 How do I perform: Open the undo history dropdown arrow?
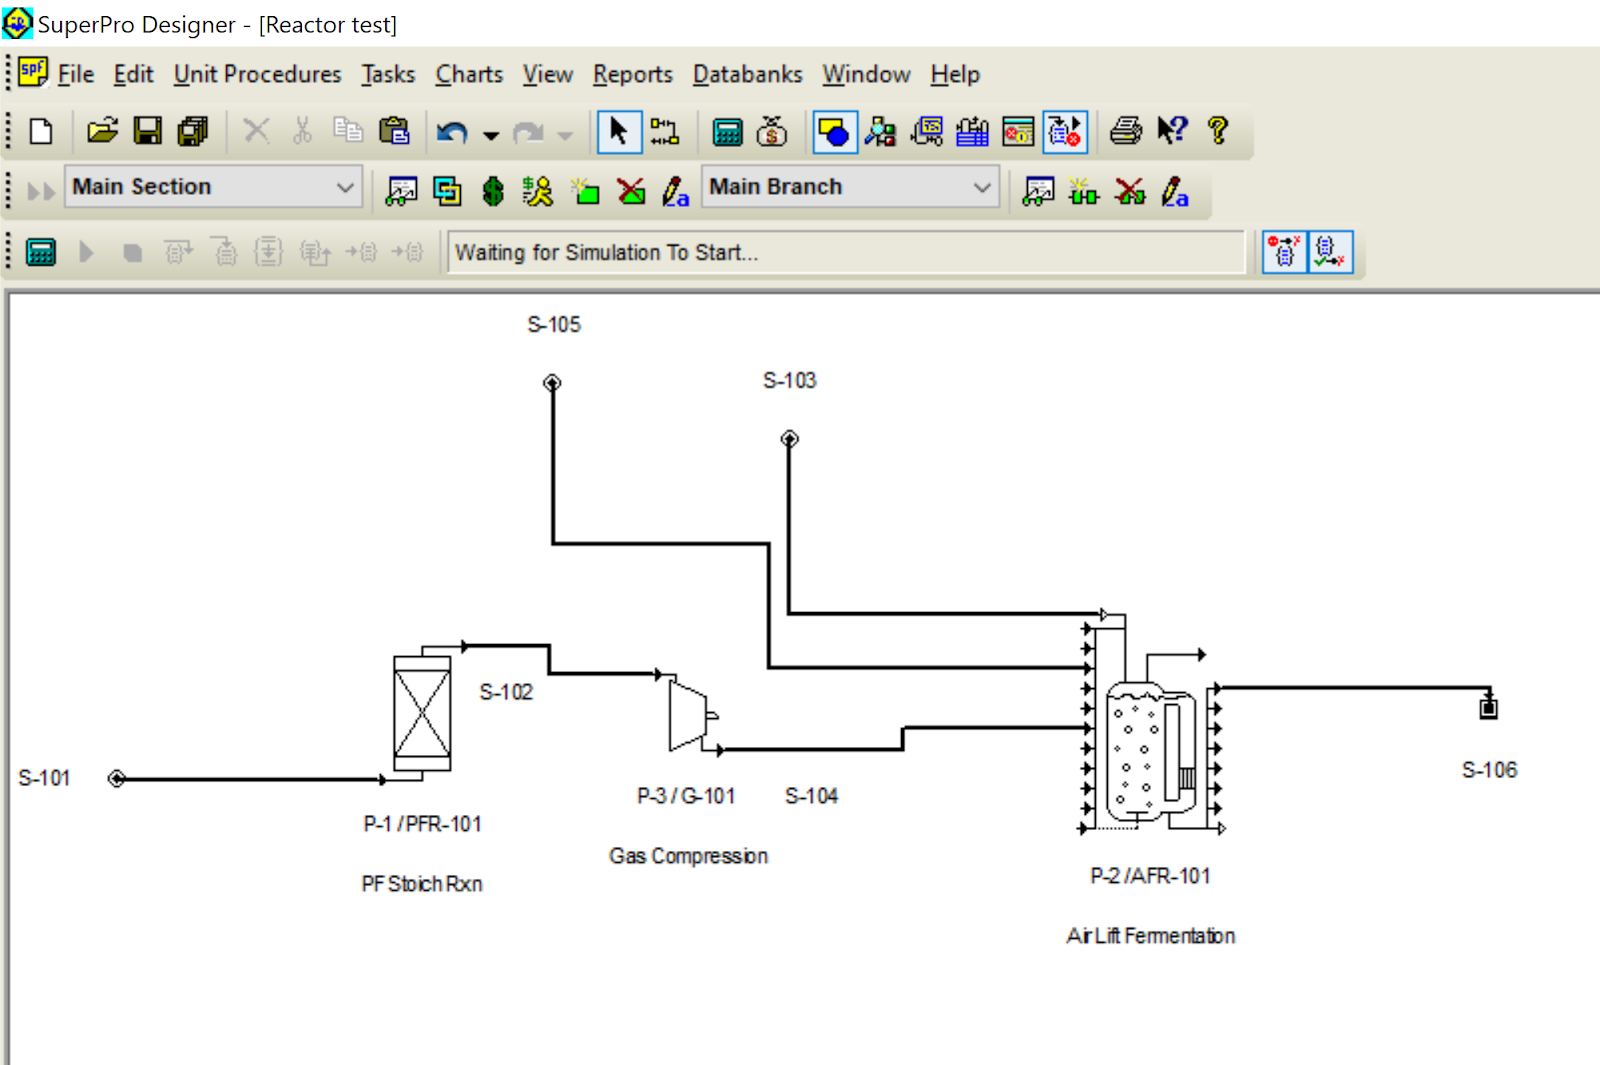point(491,134)
